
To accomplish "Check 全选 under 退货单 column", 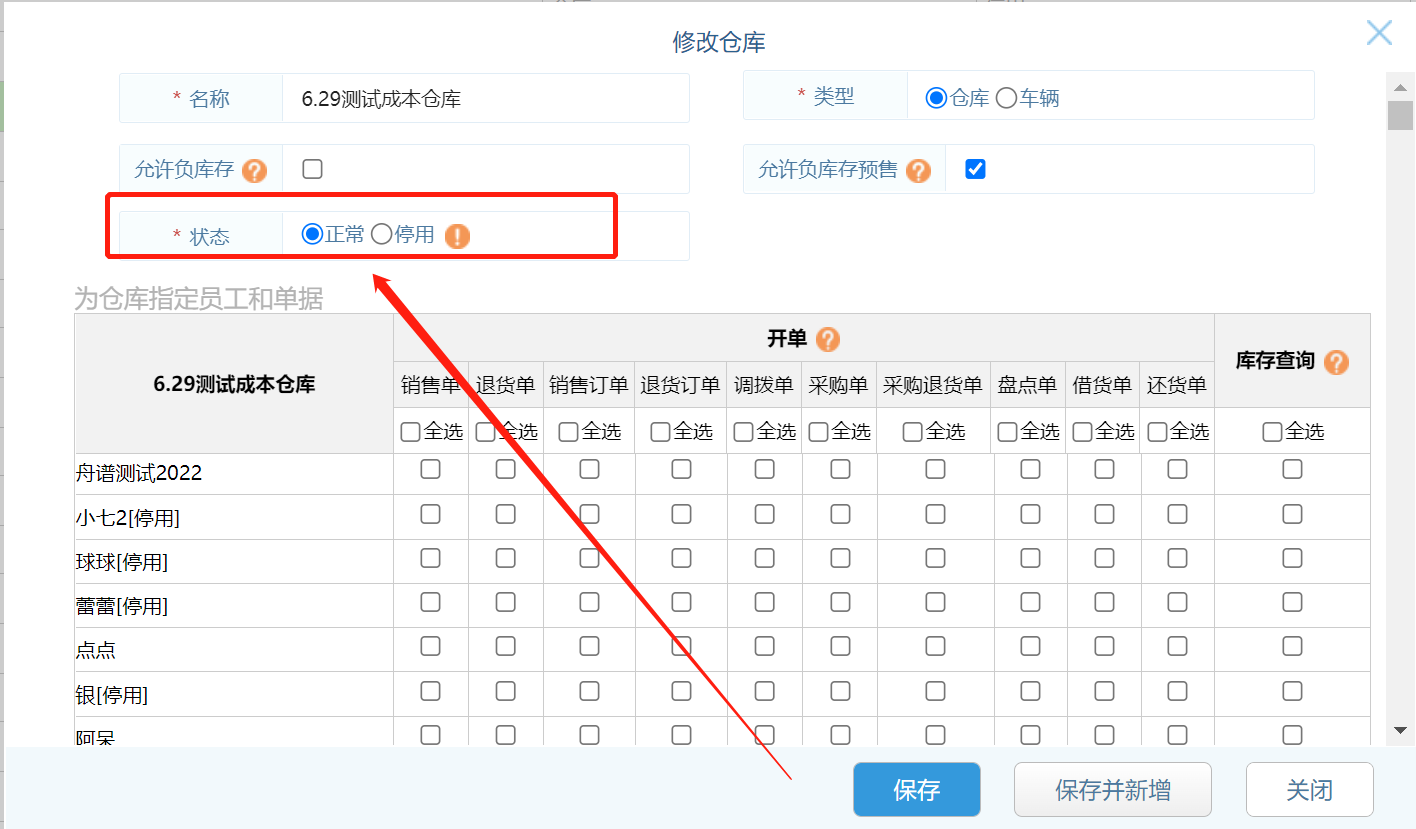I will [485, 432].
